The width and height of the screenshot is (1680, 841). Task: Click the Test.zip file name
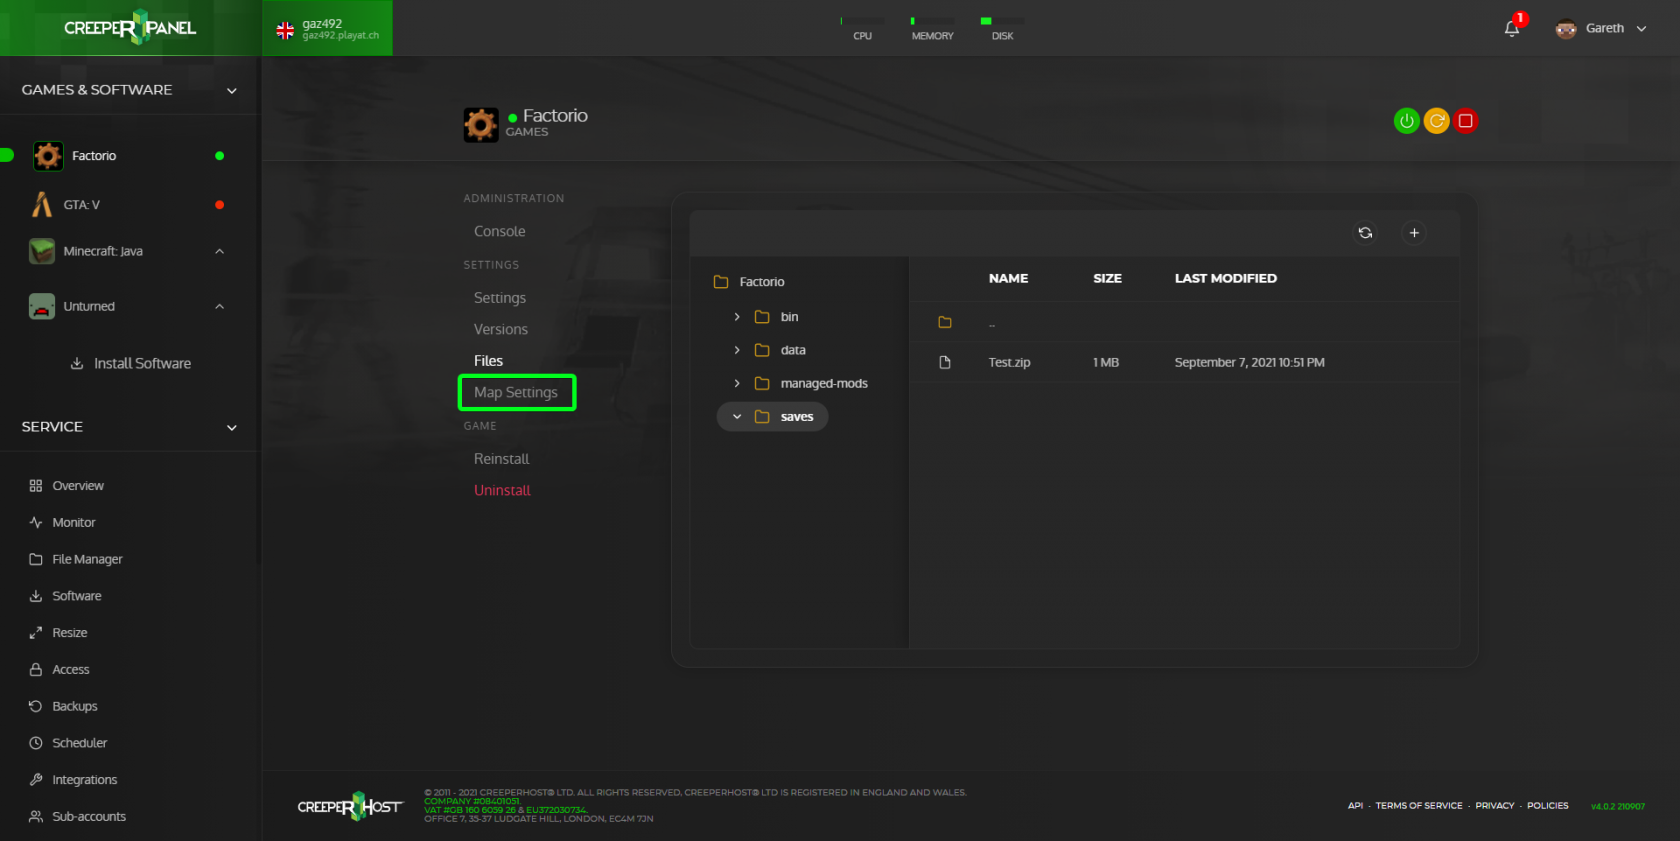tap(1009, 363)
